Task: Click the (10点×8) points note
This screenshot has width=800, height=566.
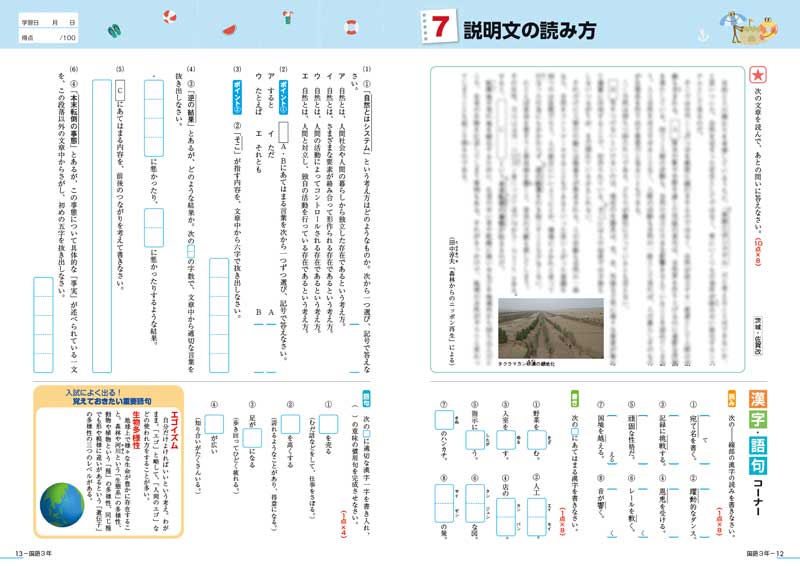Action: click(x=758, y=252)
